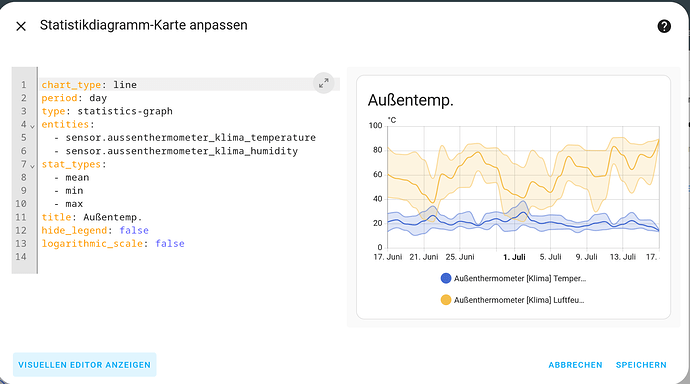The height and width of the screenshot is (384, 690).
Task: Click the °C unit label
Action: [392, 120]
